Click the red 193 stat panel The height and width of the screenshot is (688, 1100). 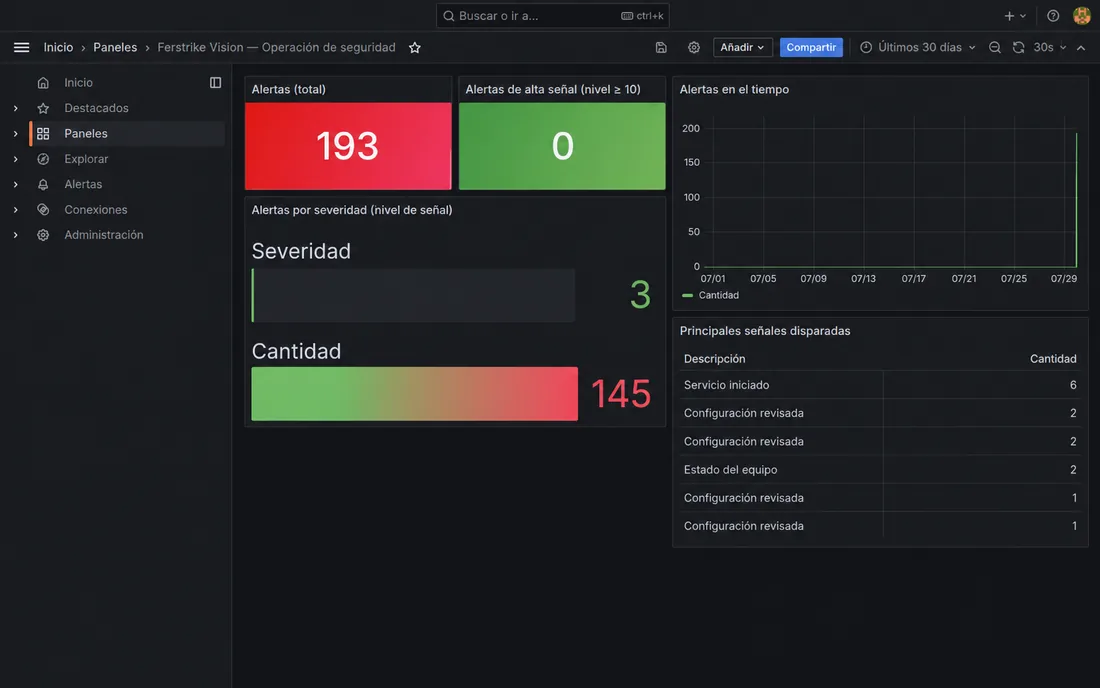click(348, 146)
